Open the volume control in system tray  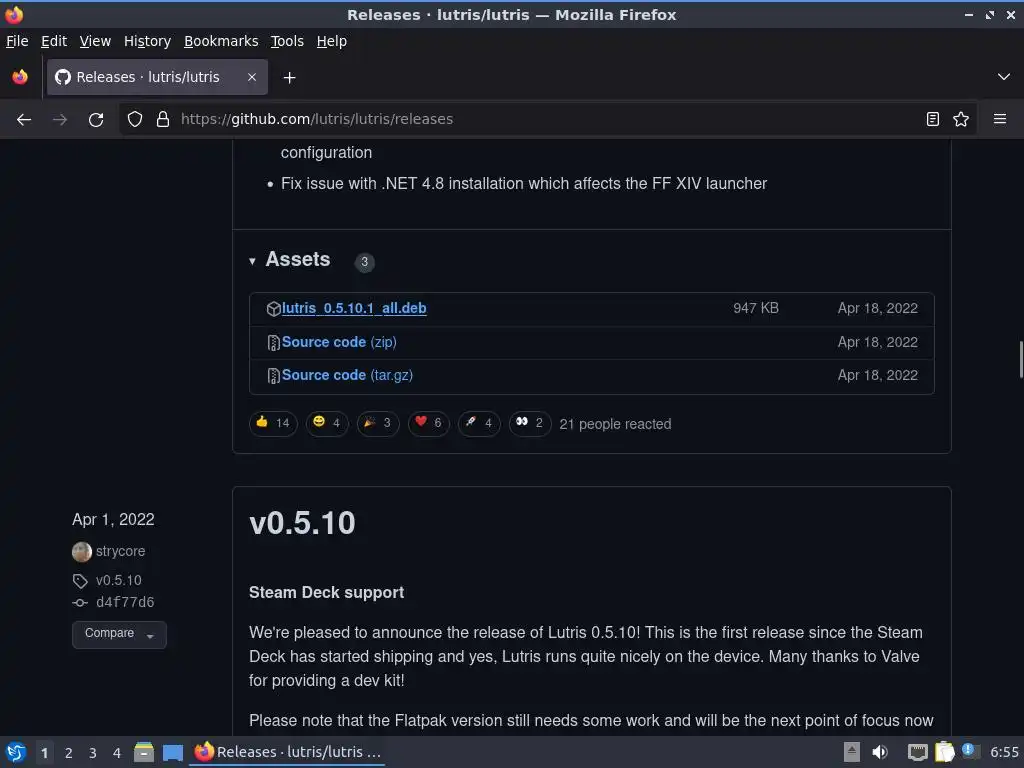(x=880, y=752)
